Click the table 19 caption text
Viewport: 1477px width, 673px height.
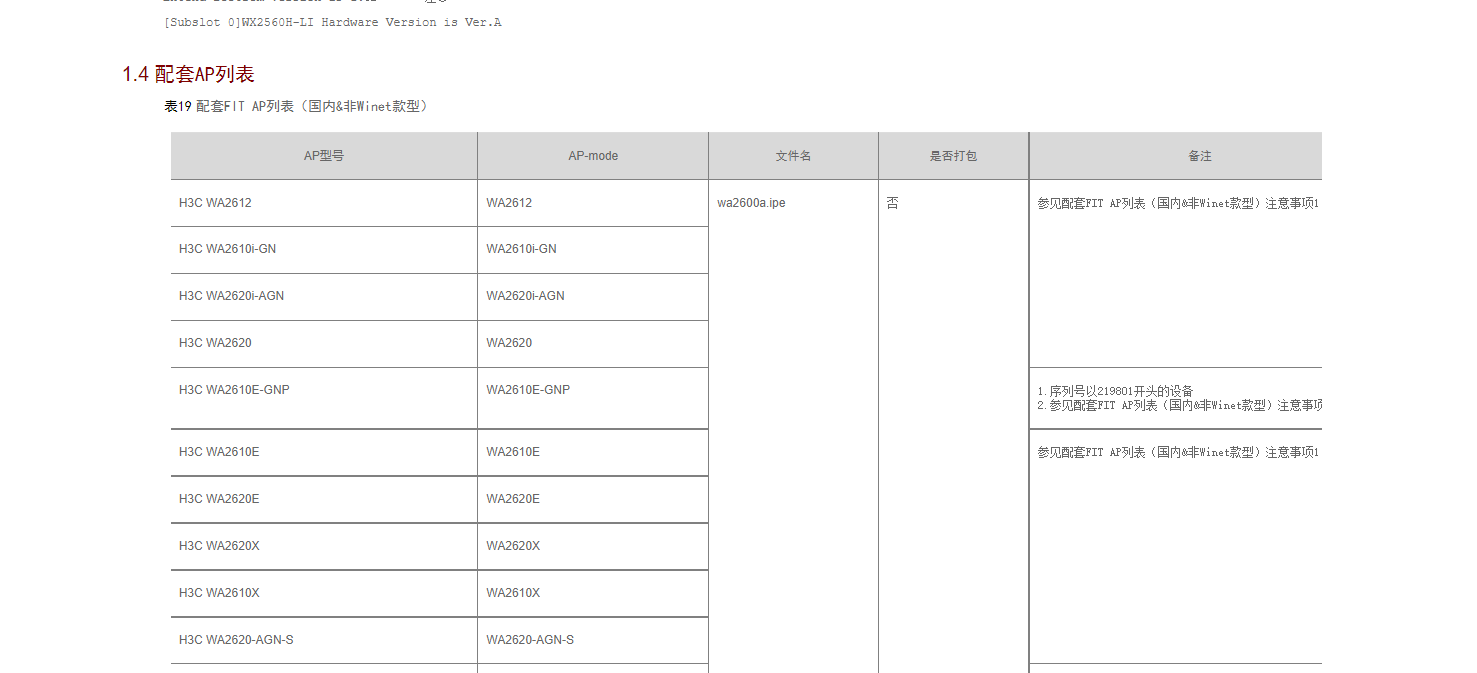[x=298, y=106]
